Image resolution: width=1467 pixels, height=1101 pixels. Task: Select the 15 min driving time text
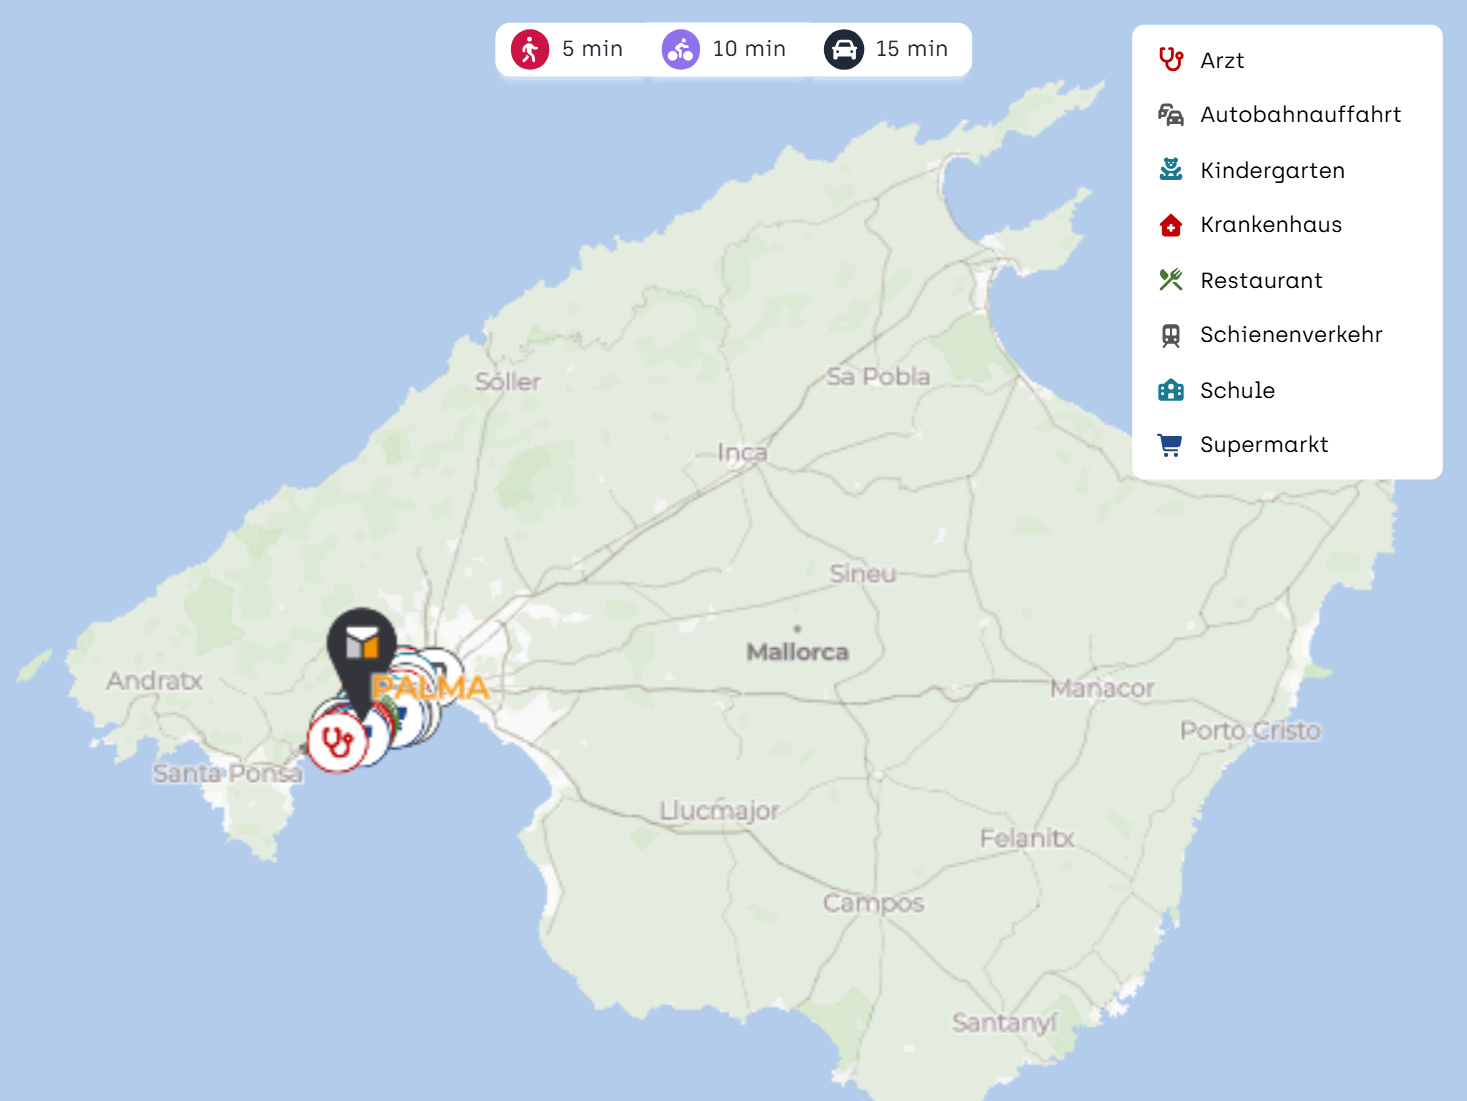[911, 49]
